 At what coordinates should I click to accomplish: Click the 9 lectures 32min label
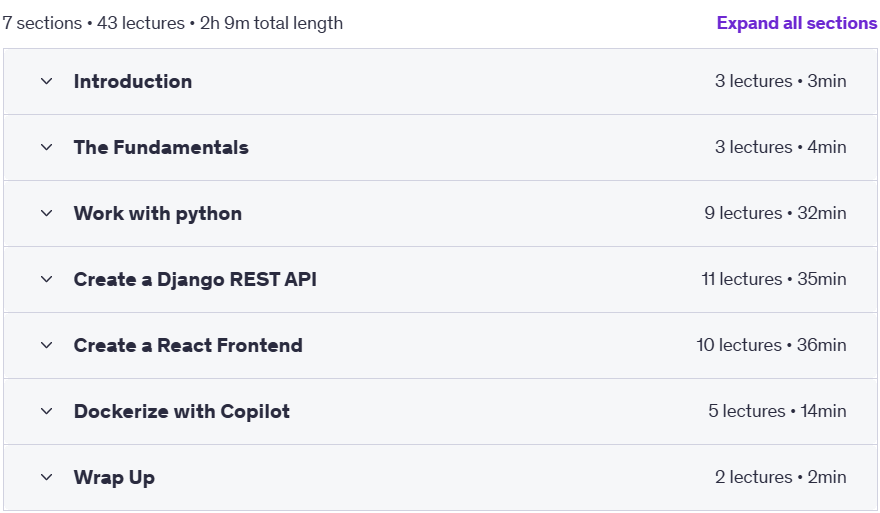tap(775, 213)
